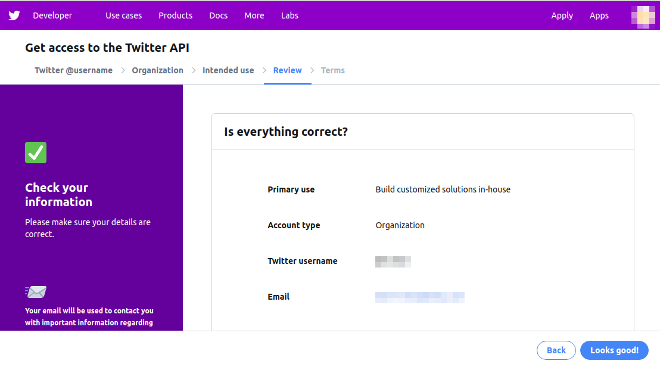This screenshot has width=660, height=367.
Task: Open the Labs menu
Action: 290,16
